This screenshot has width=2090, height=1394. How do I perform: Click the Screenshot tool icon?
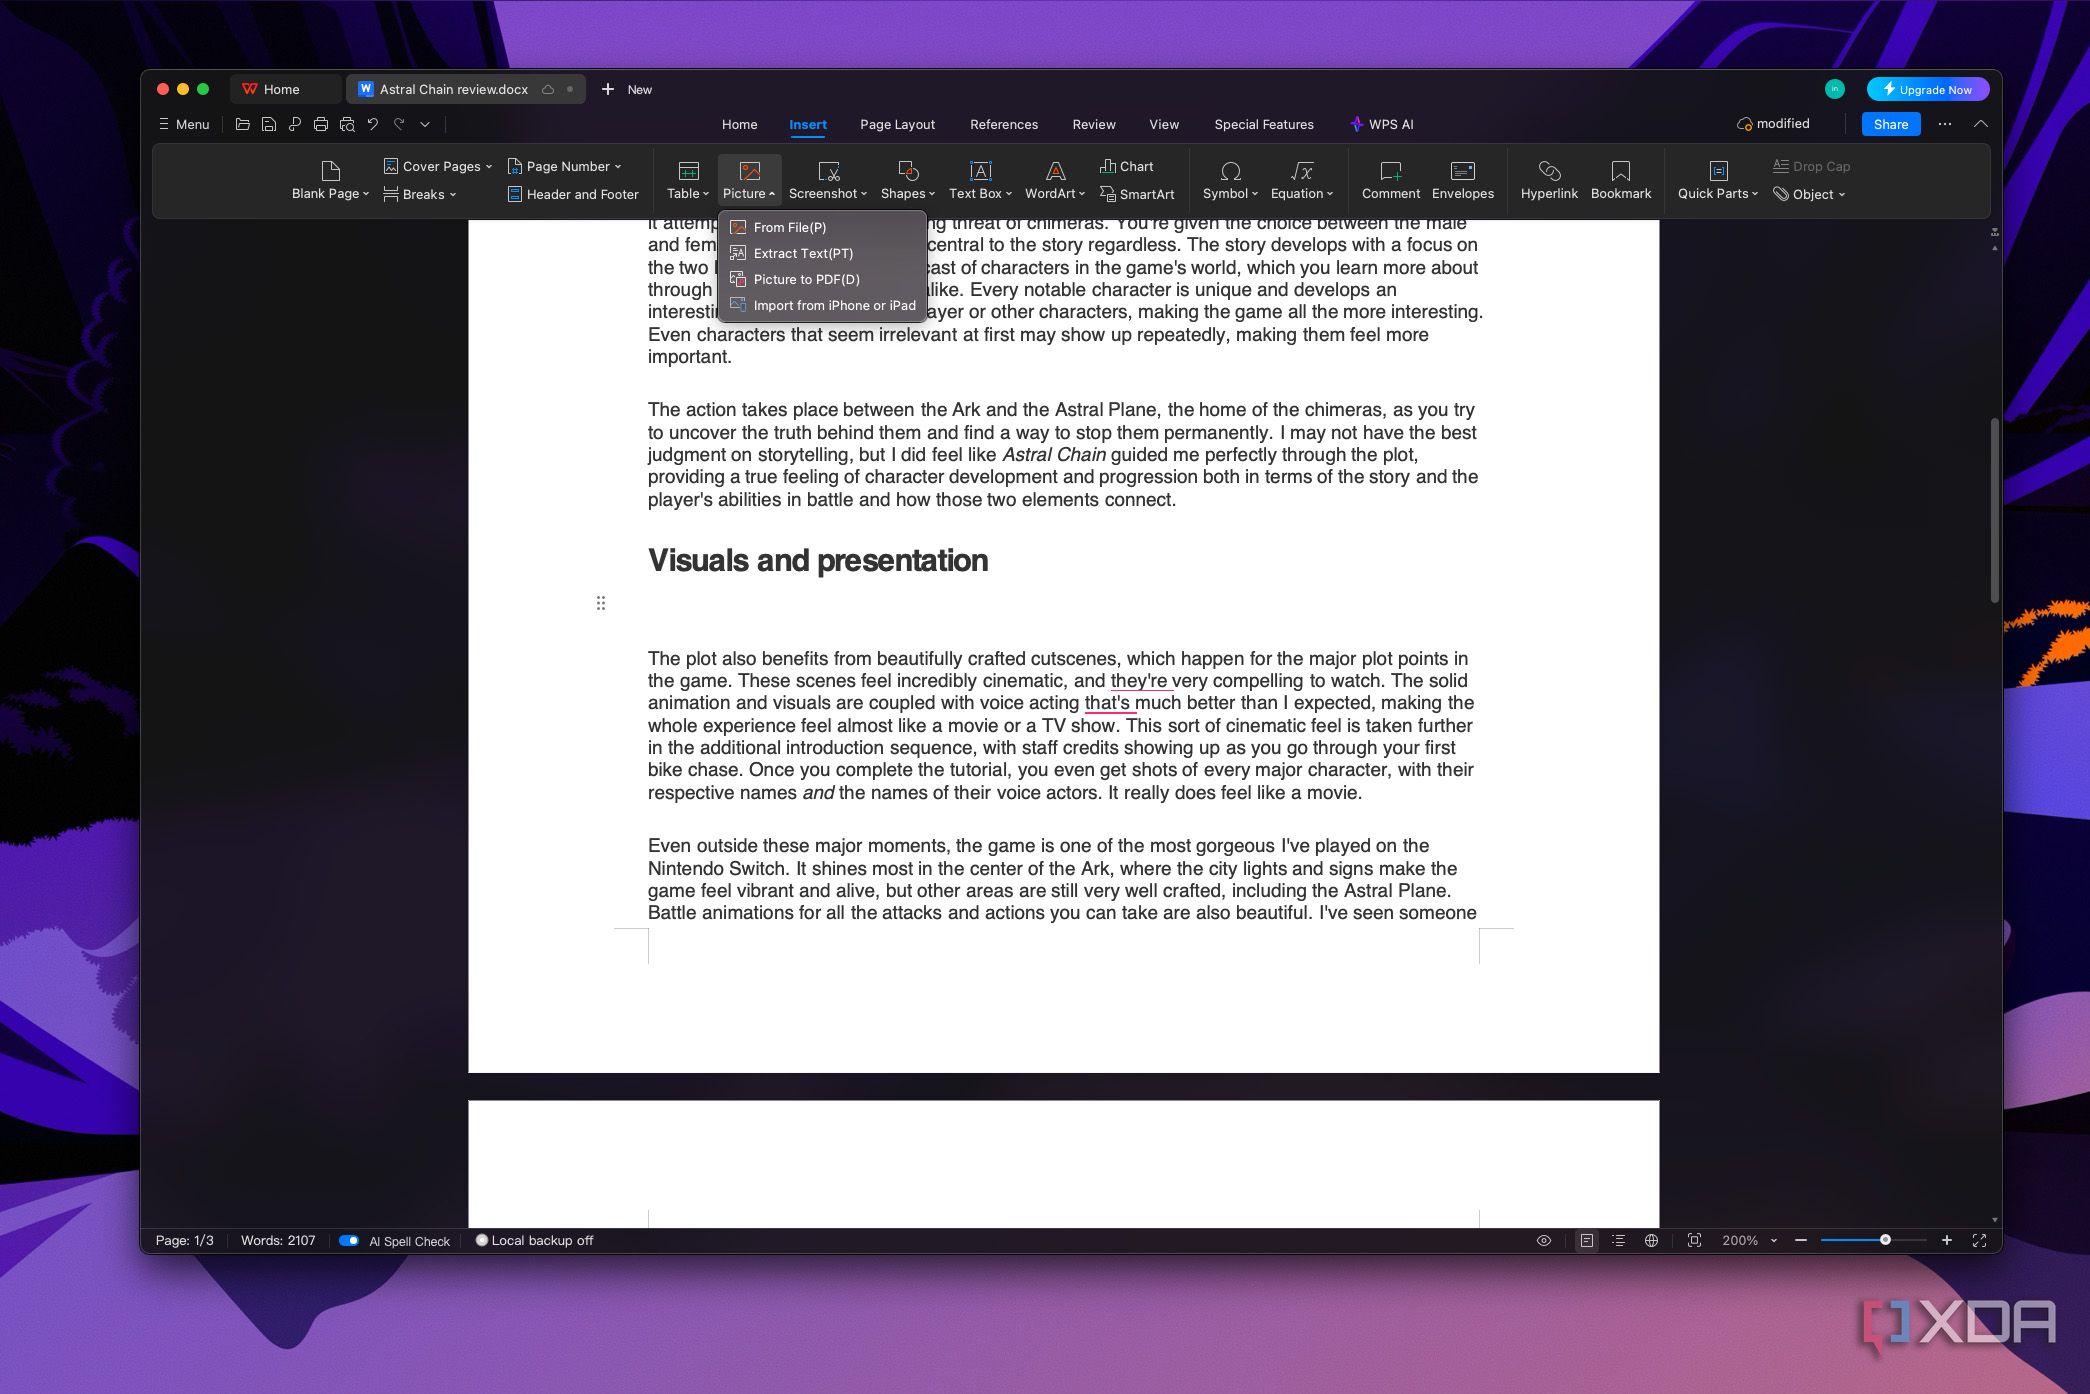[x=828, y=171]
